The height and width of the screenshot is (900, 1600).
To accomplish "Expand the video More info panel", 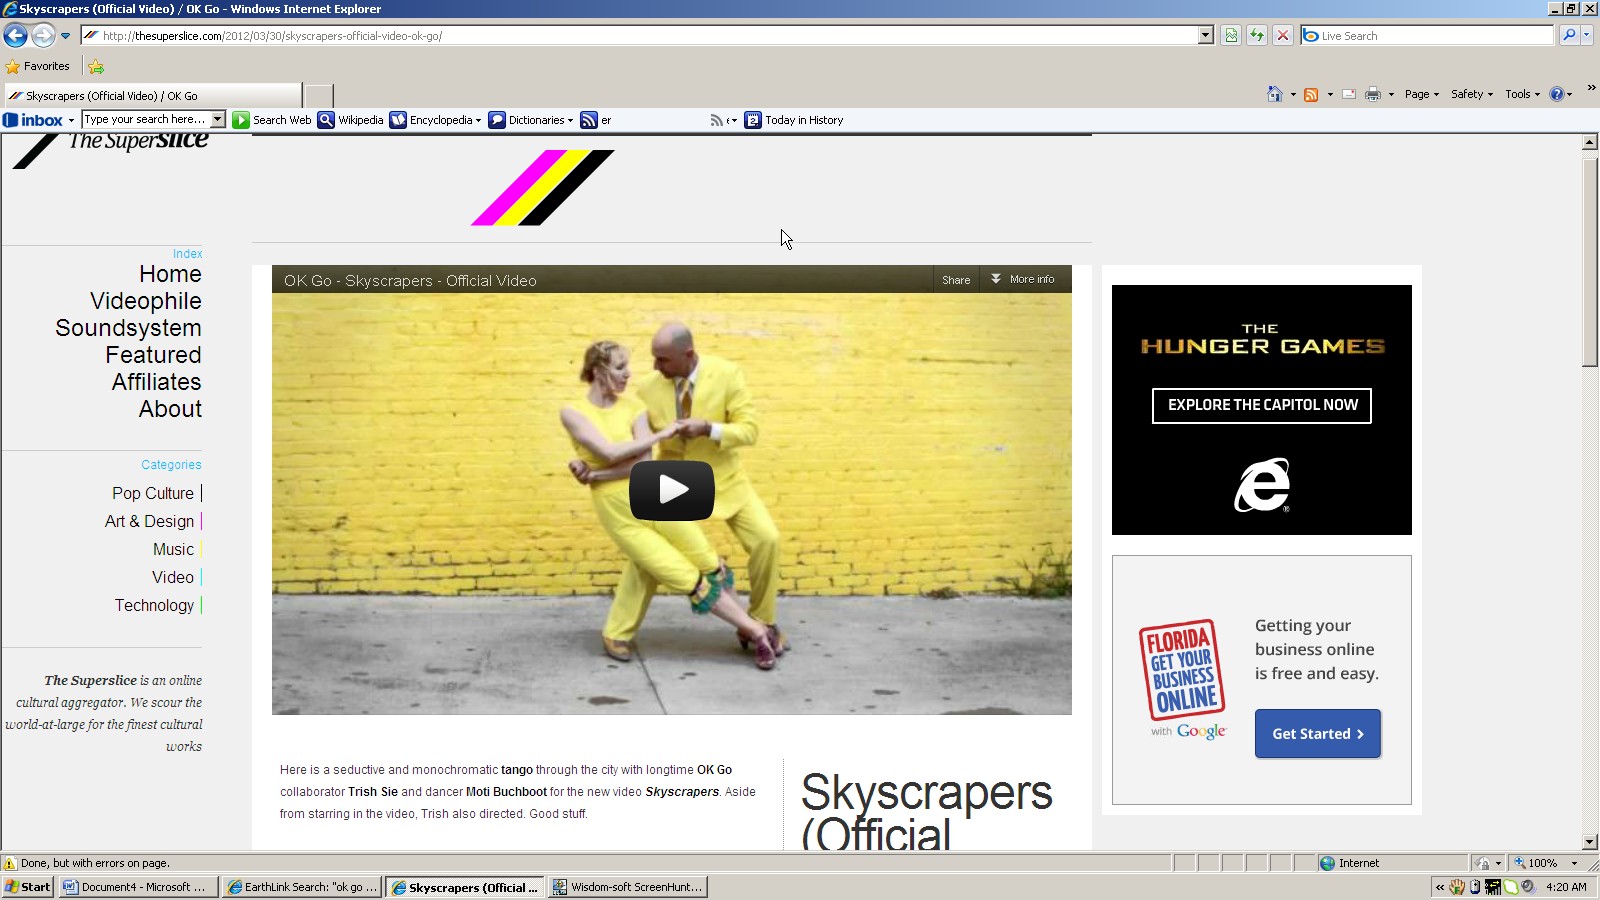I will coord(1023,279).
